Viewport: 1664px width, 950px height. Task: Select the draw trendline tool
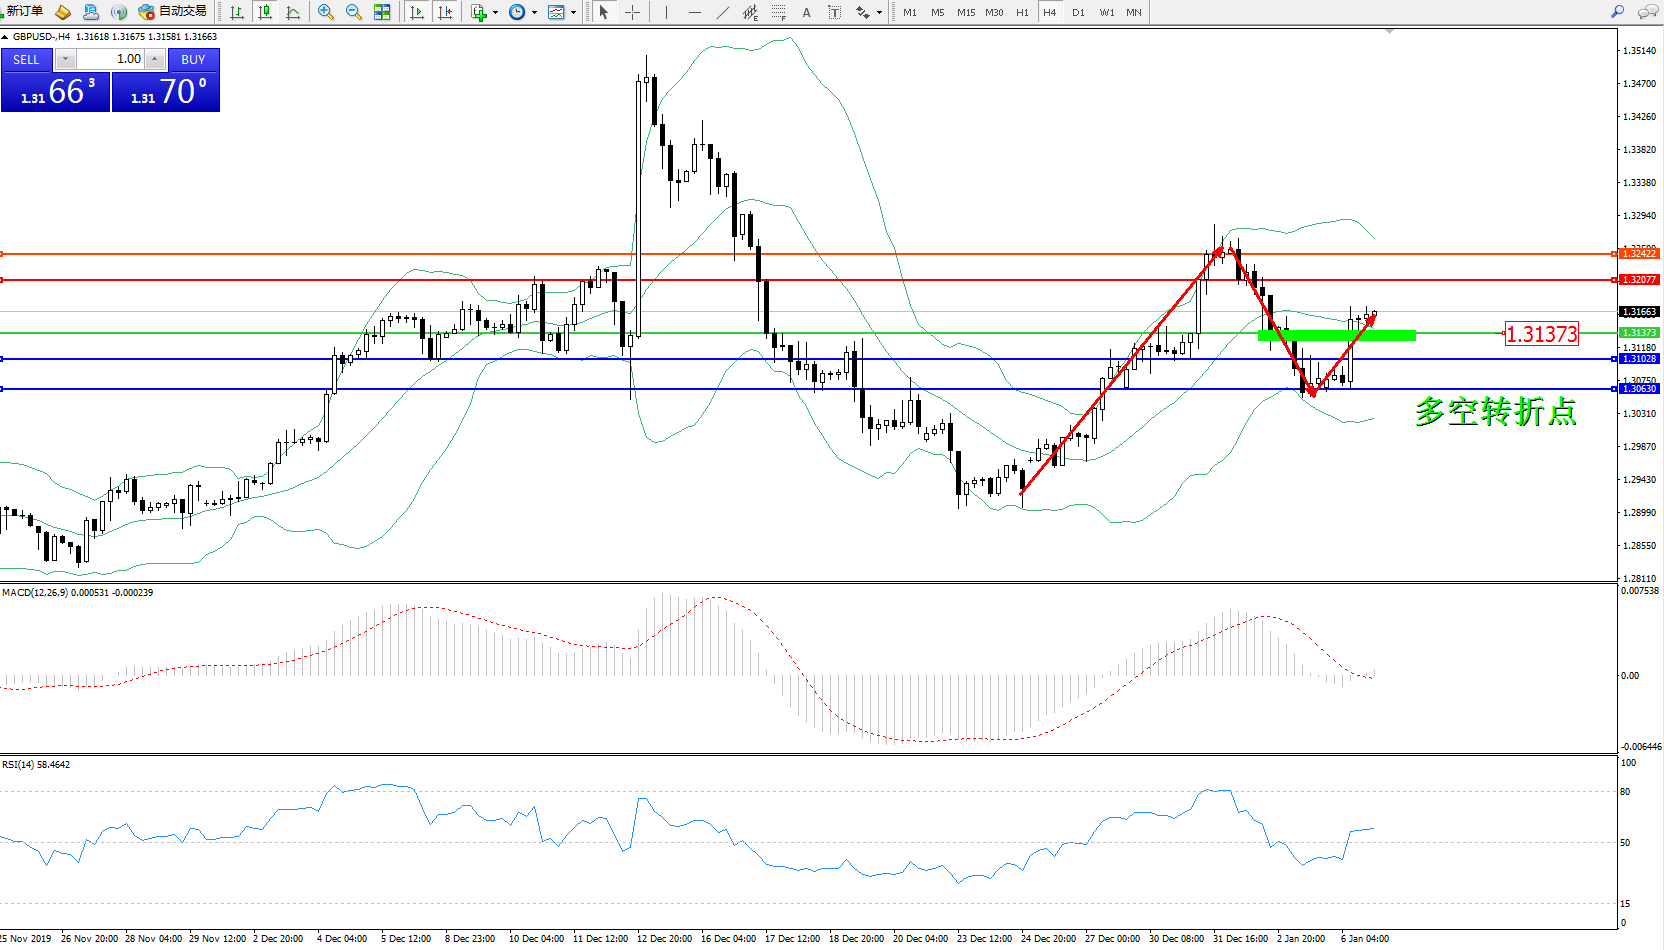click(722, 12)
